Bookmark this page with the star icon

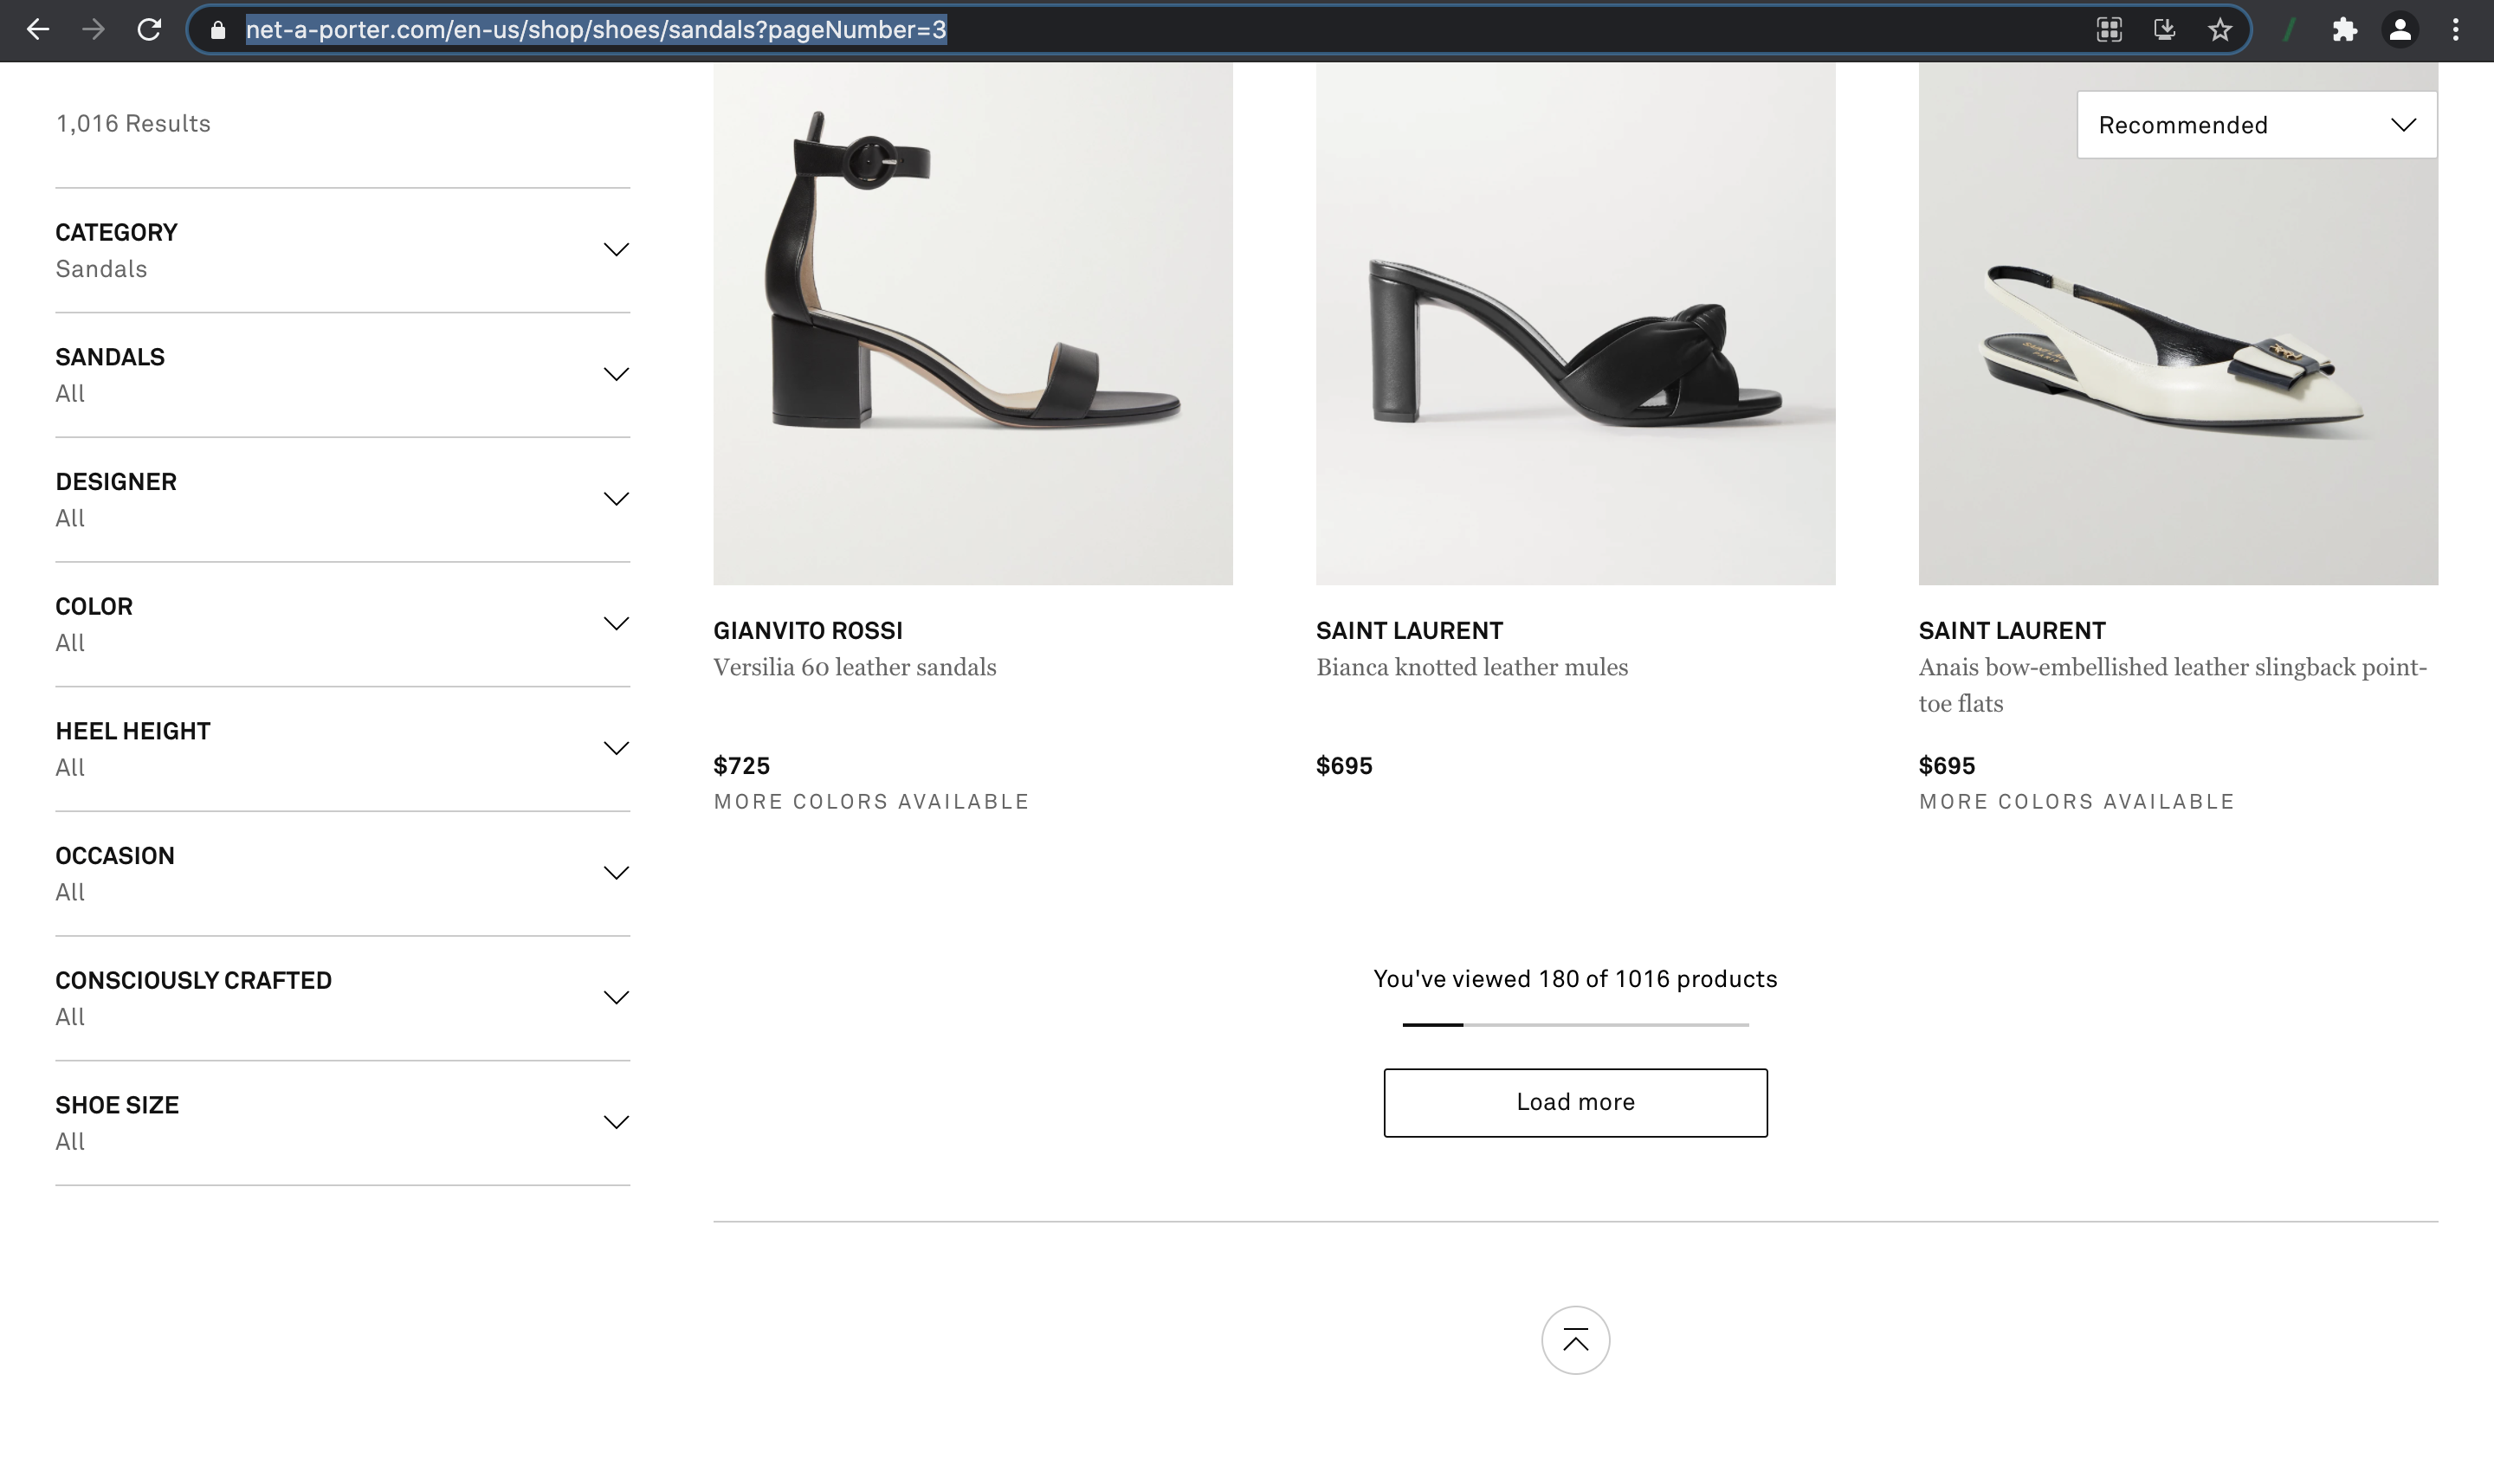click(x=2220, y=30)
